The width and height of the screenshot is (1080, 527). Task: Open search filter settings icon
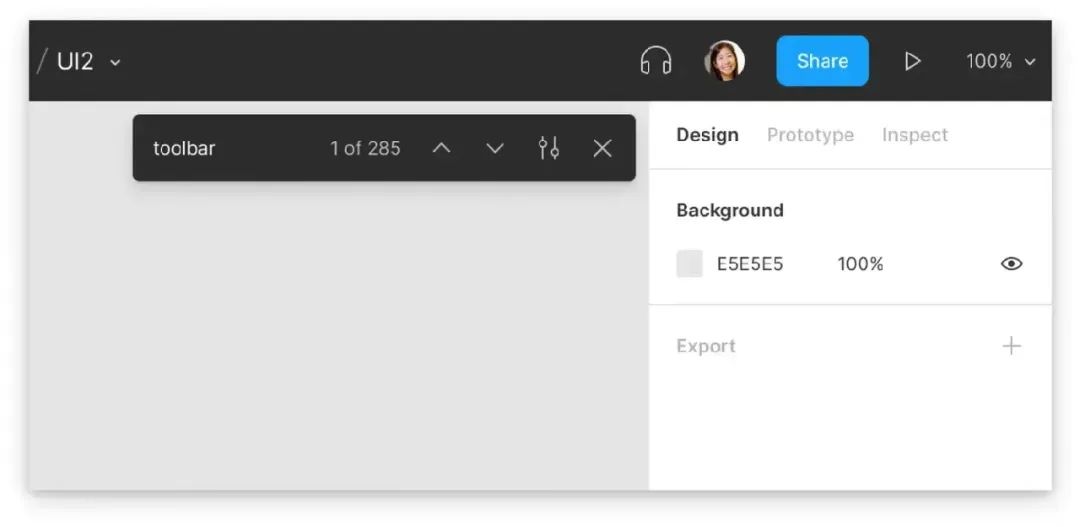click(x=548, y=148)
